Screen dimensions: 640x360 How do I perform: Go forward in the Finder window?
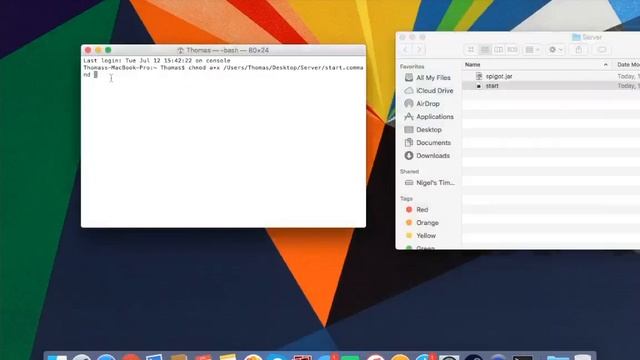pyautogui.click(x=419, y=50)
